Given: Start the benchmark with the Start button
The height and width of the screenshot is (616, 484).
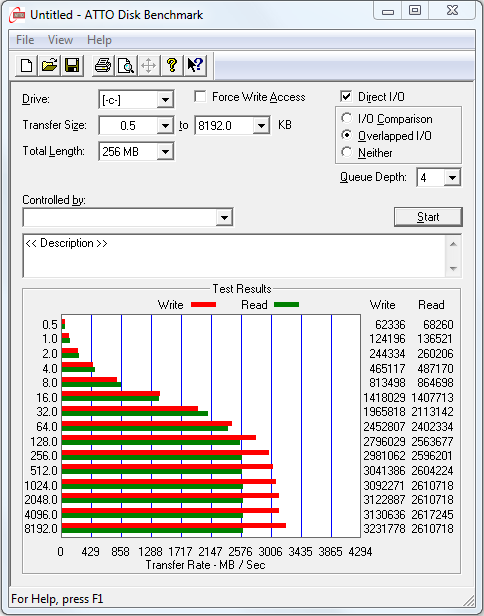Looking at the screenshot, I should click(x=428, y=217).
